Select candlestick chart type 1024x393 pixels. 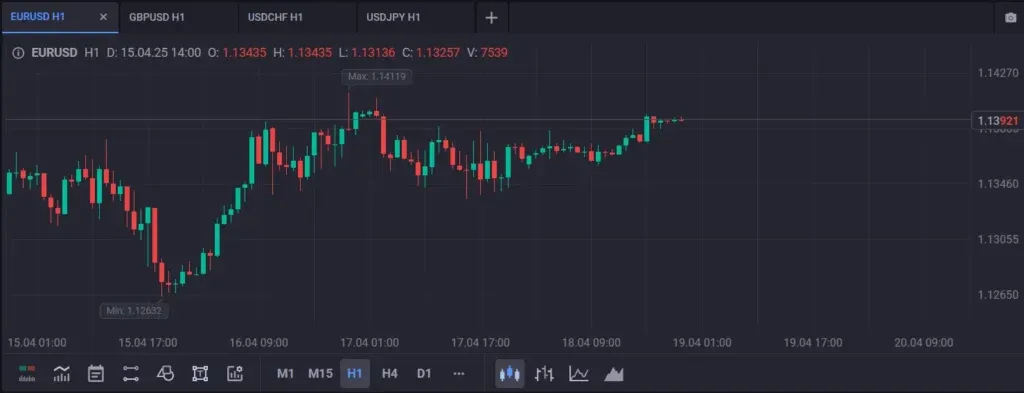(509, 373)
